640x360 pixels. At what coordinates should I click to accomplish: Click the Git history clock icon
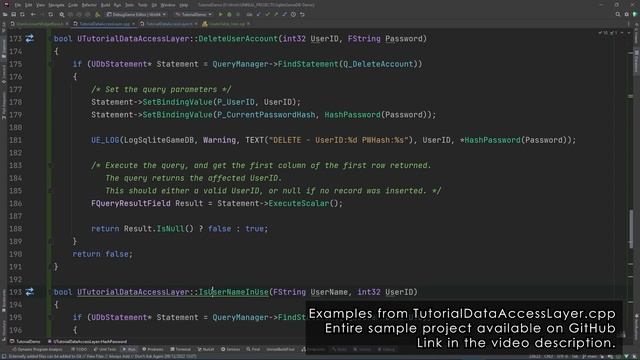[293, 14]
